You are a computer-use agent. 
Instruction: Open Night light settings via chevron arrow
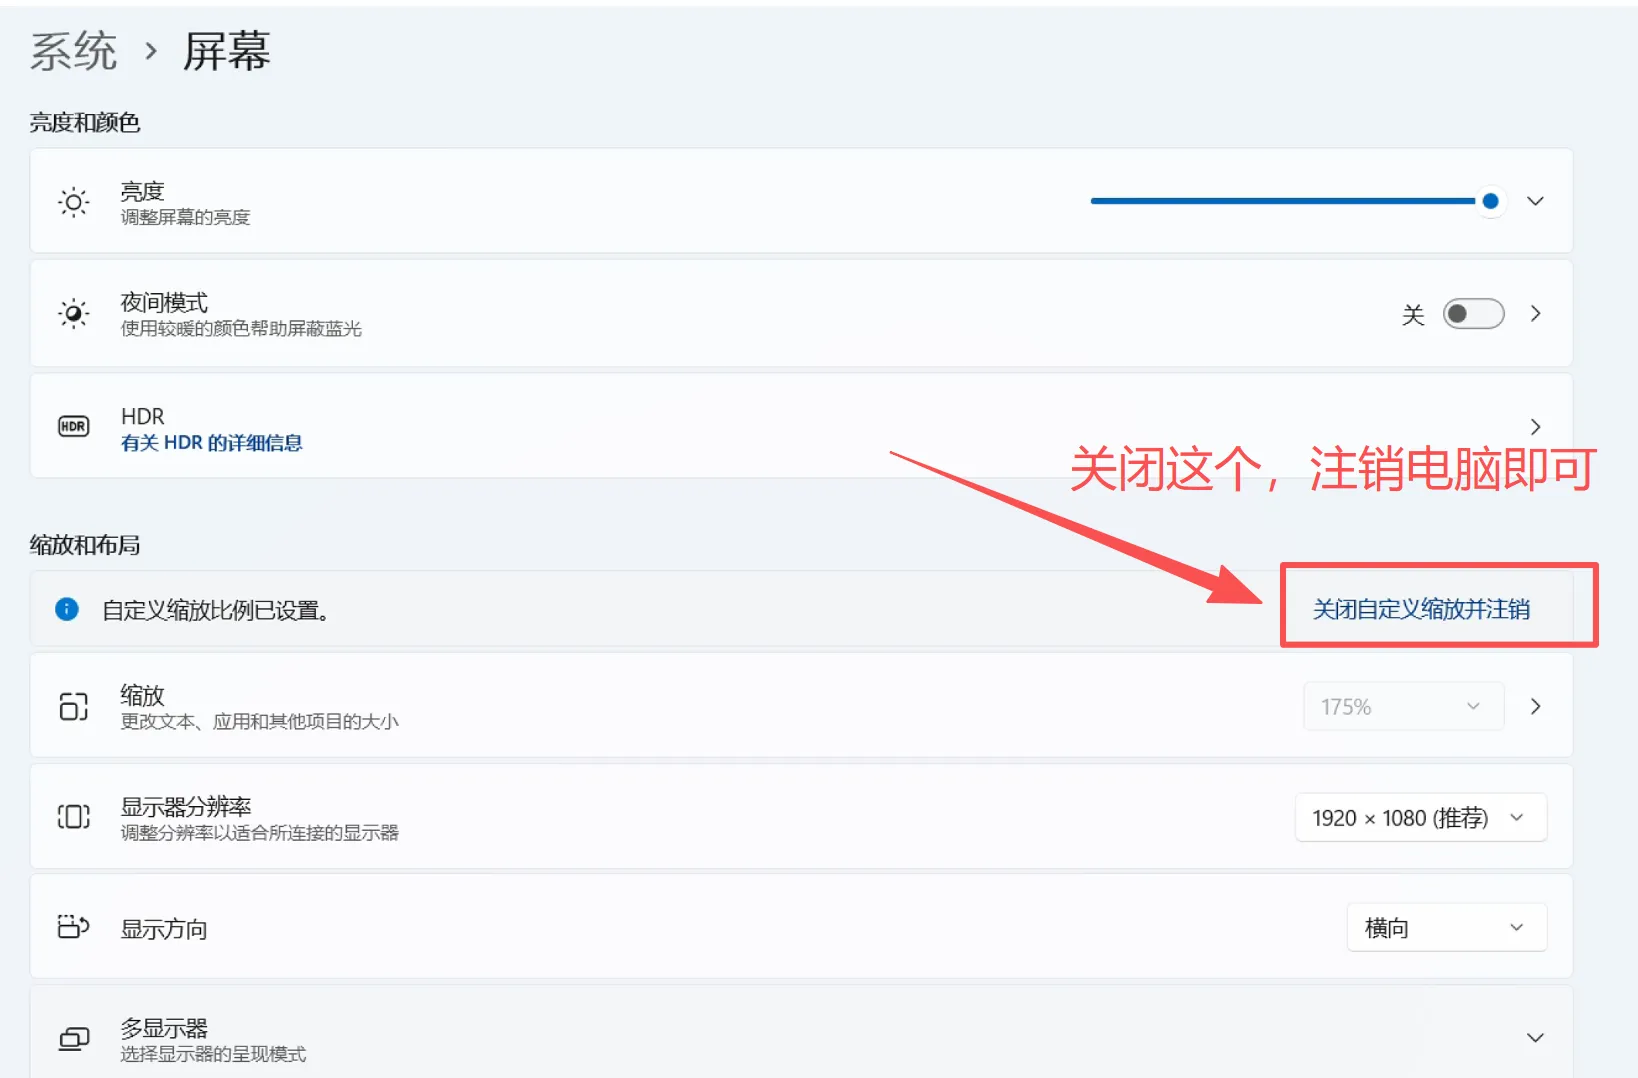point(1535,314)
